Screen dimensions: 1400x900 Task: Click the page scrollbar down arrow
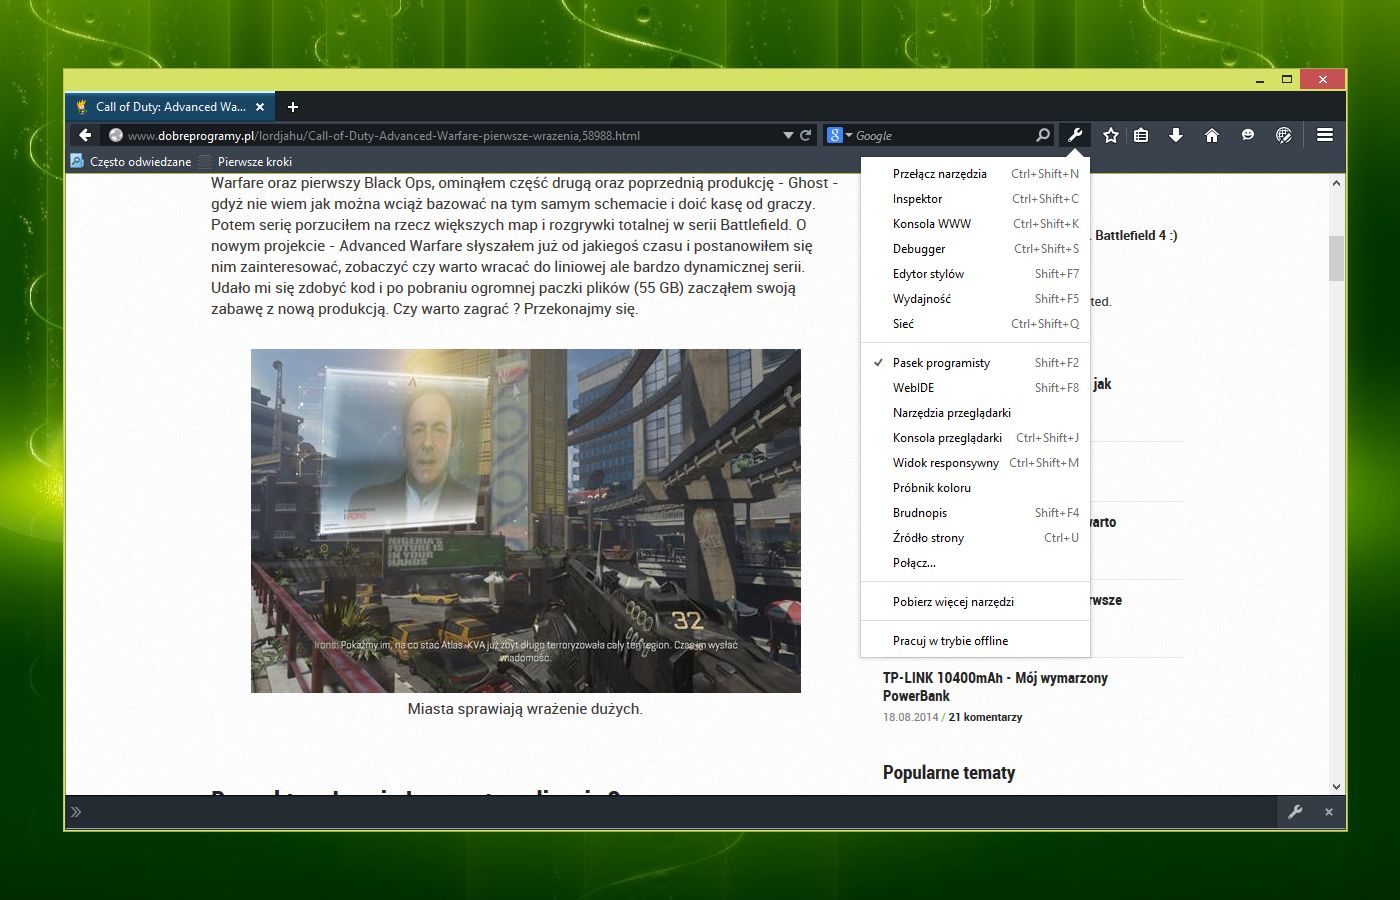1337,787
